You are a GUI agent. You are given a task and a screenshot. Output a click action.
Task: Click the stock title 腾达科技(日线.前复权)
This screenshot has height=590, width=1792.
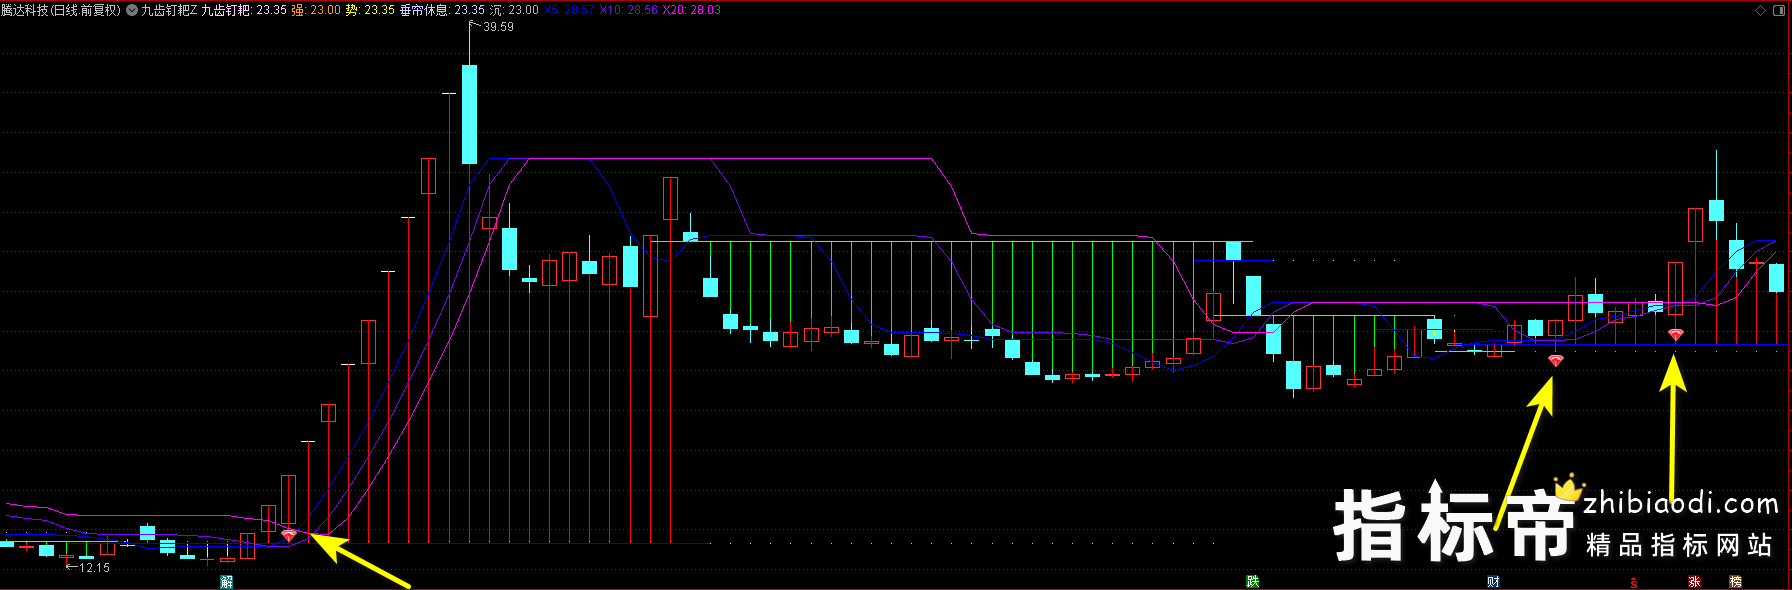(x=61, y=10)
